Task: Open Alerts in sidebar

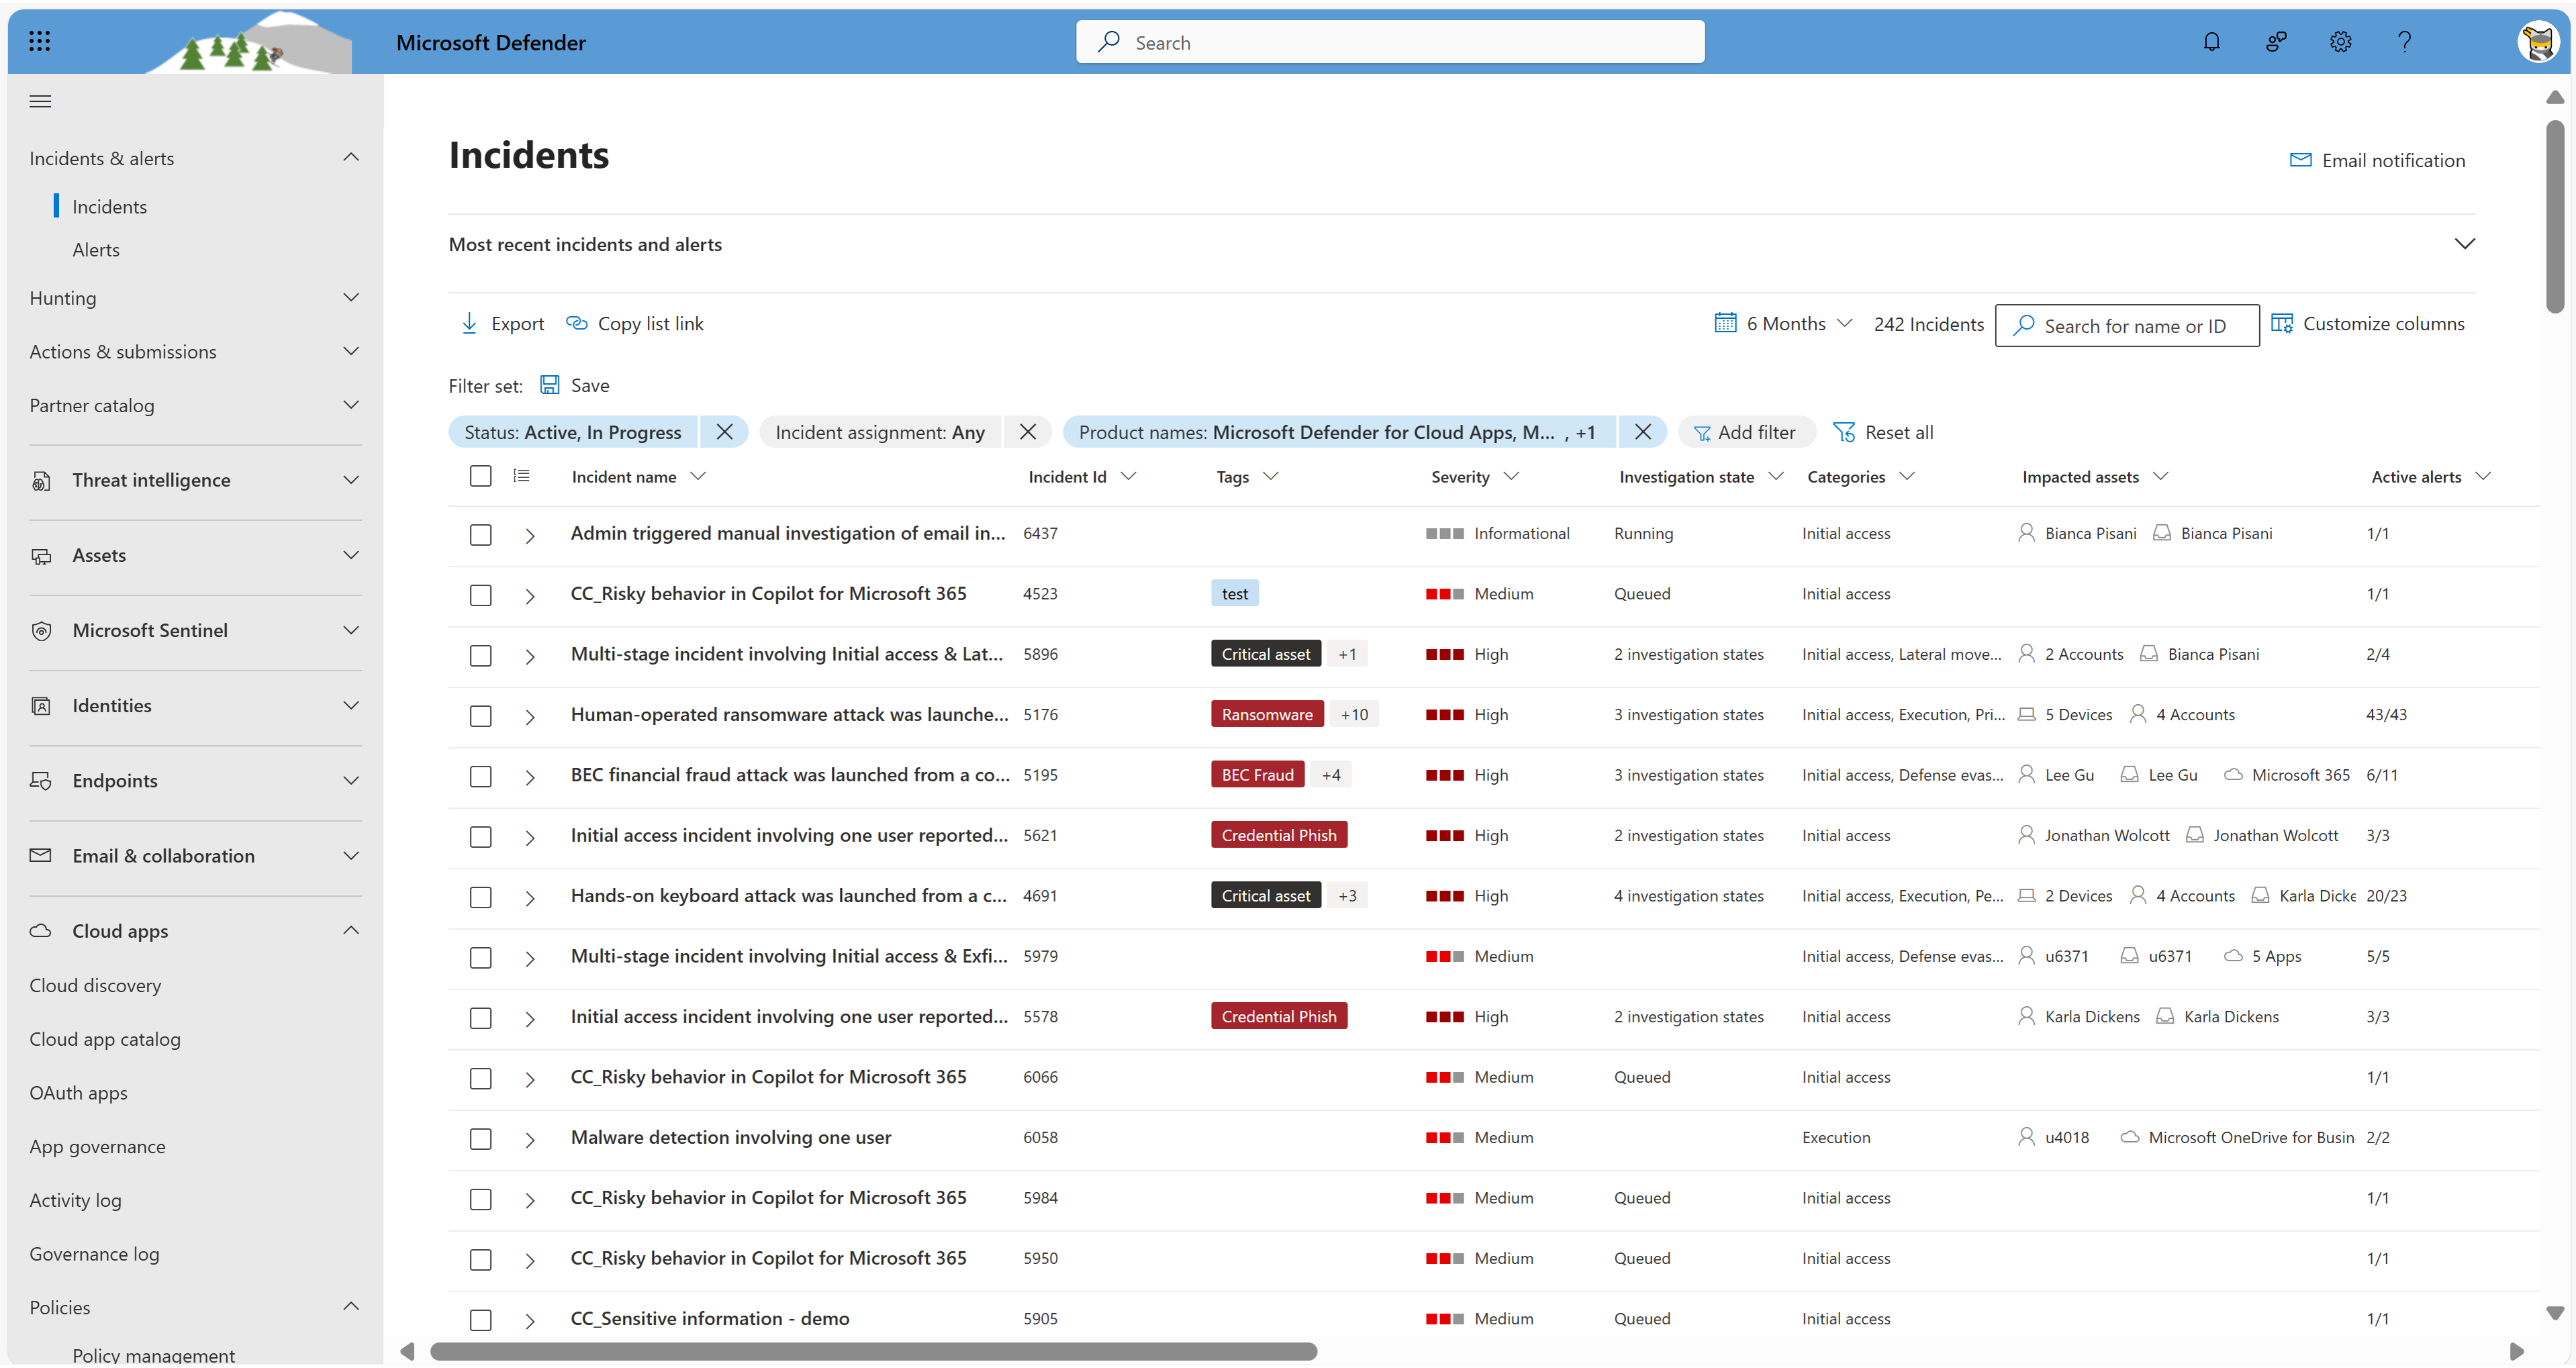Action: click(96, 250)
